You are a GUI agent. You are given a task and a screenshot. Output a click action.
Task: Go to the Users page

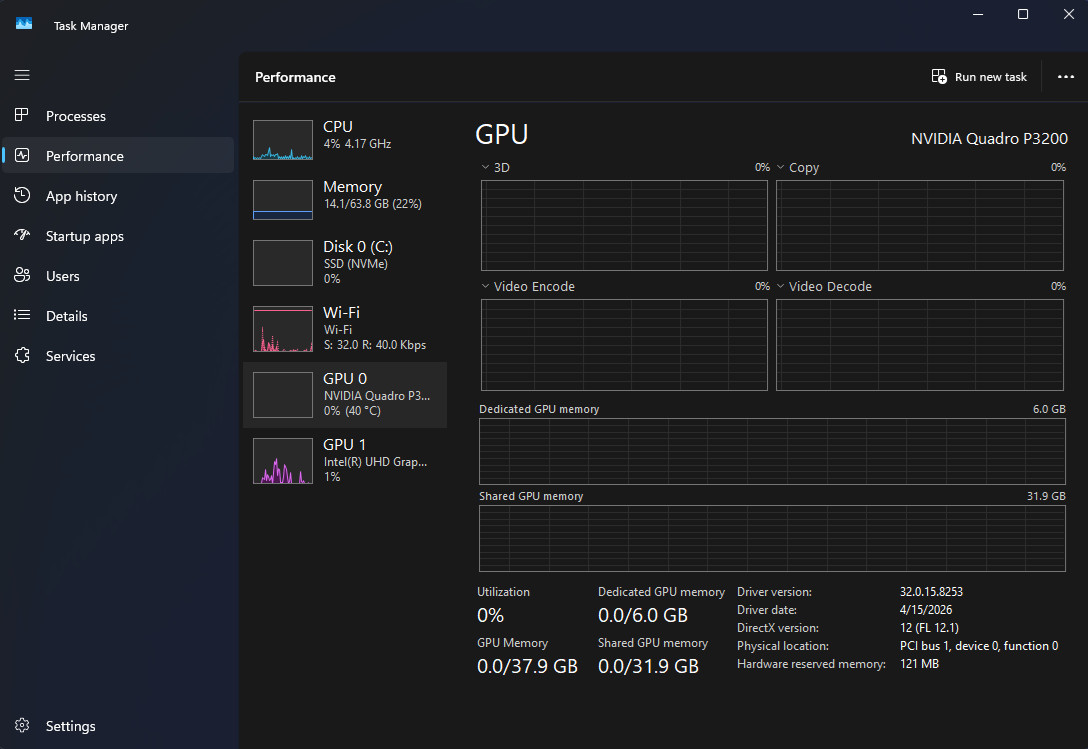pos(119,276)
